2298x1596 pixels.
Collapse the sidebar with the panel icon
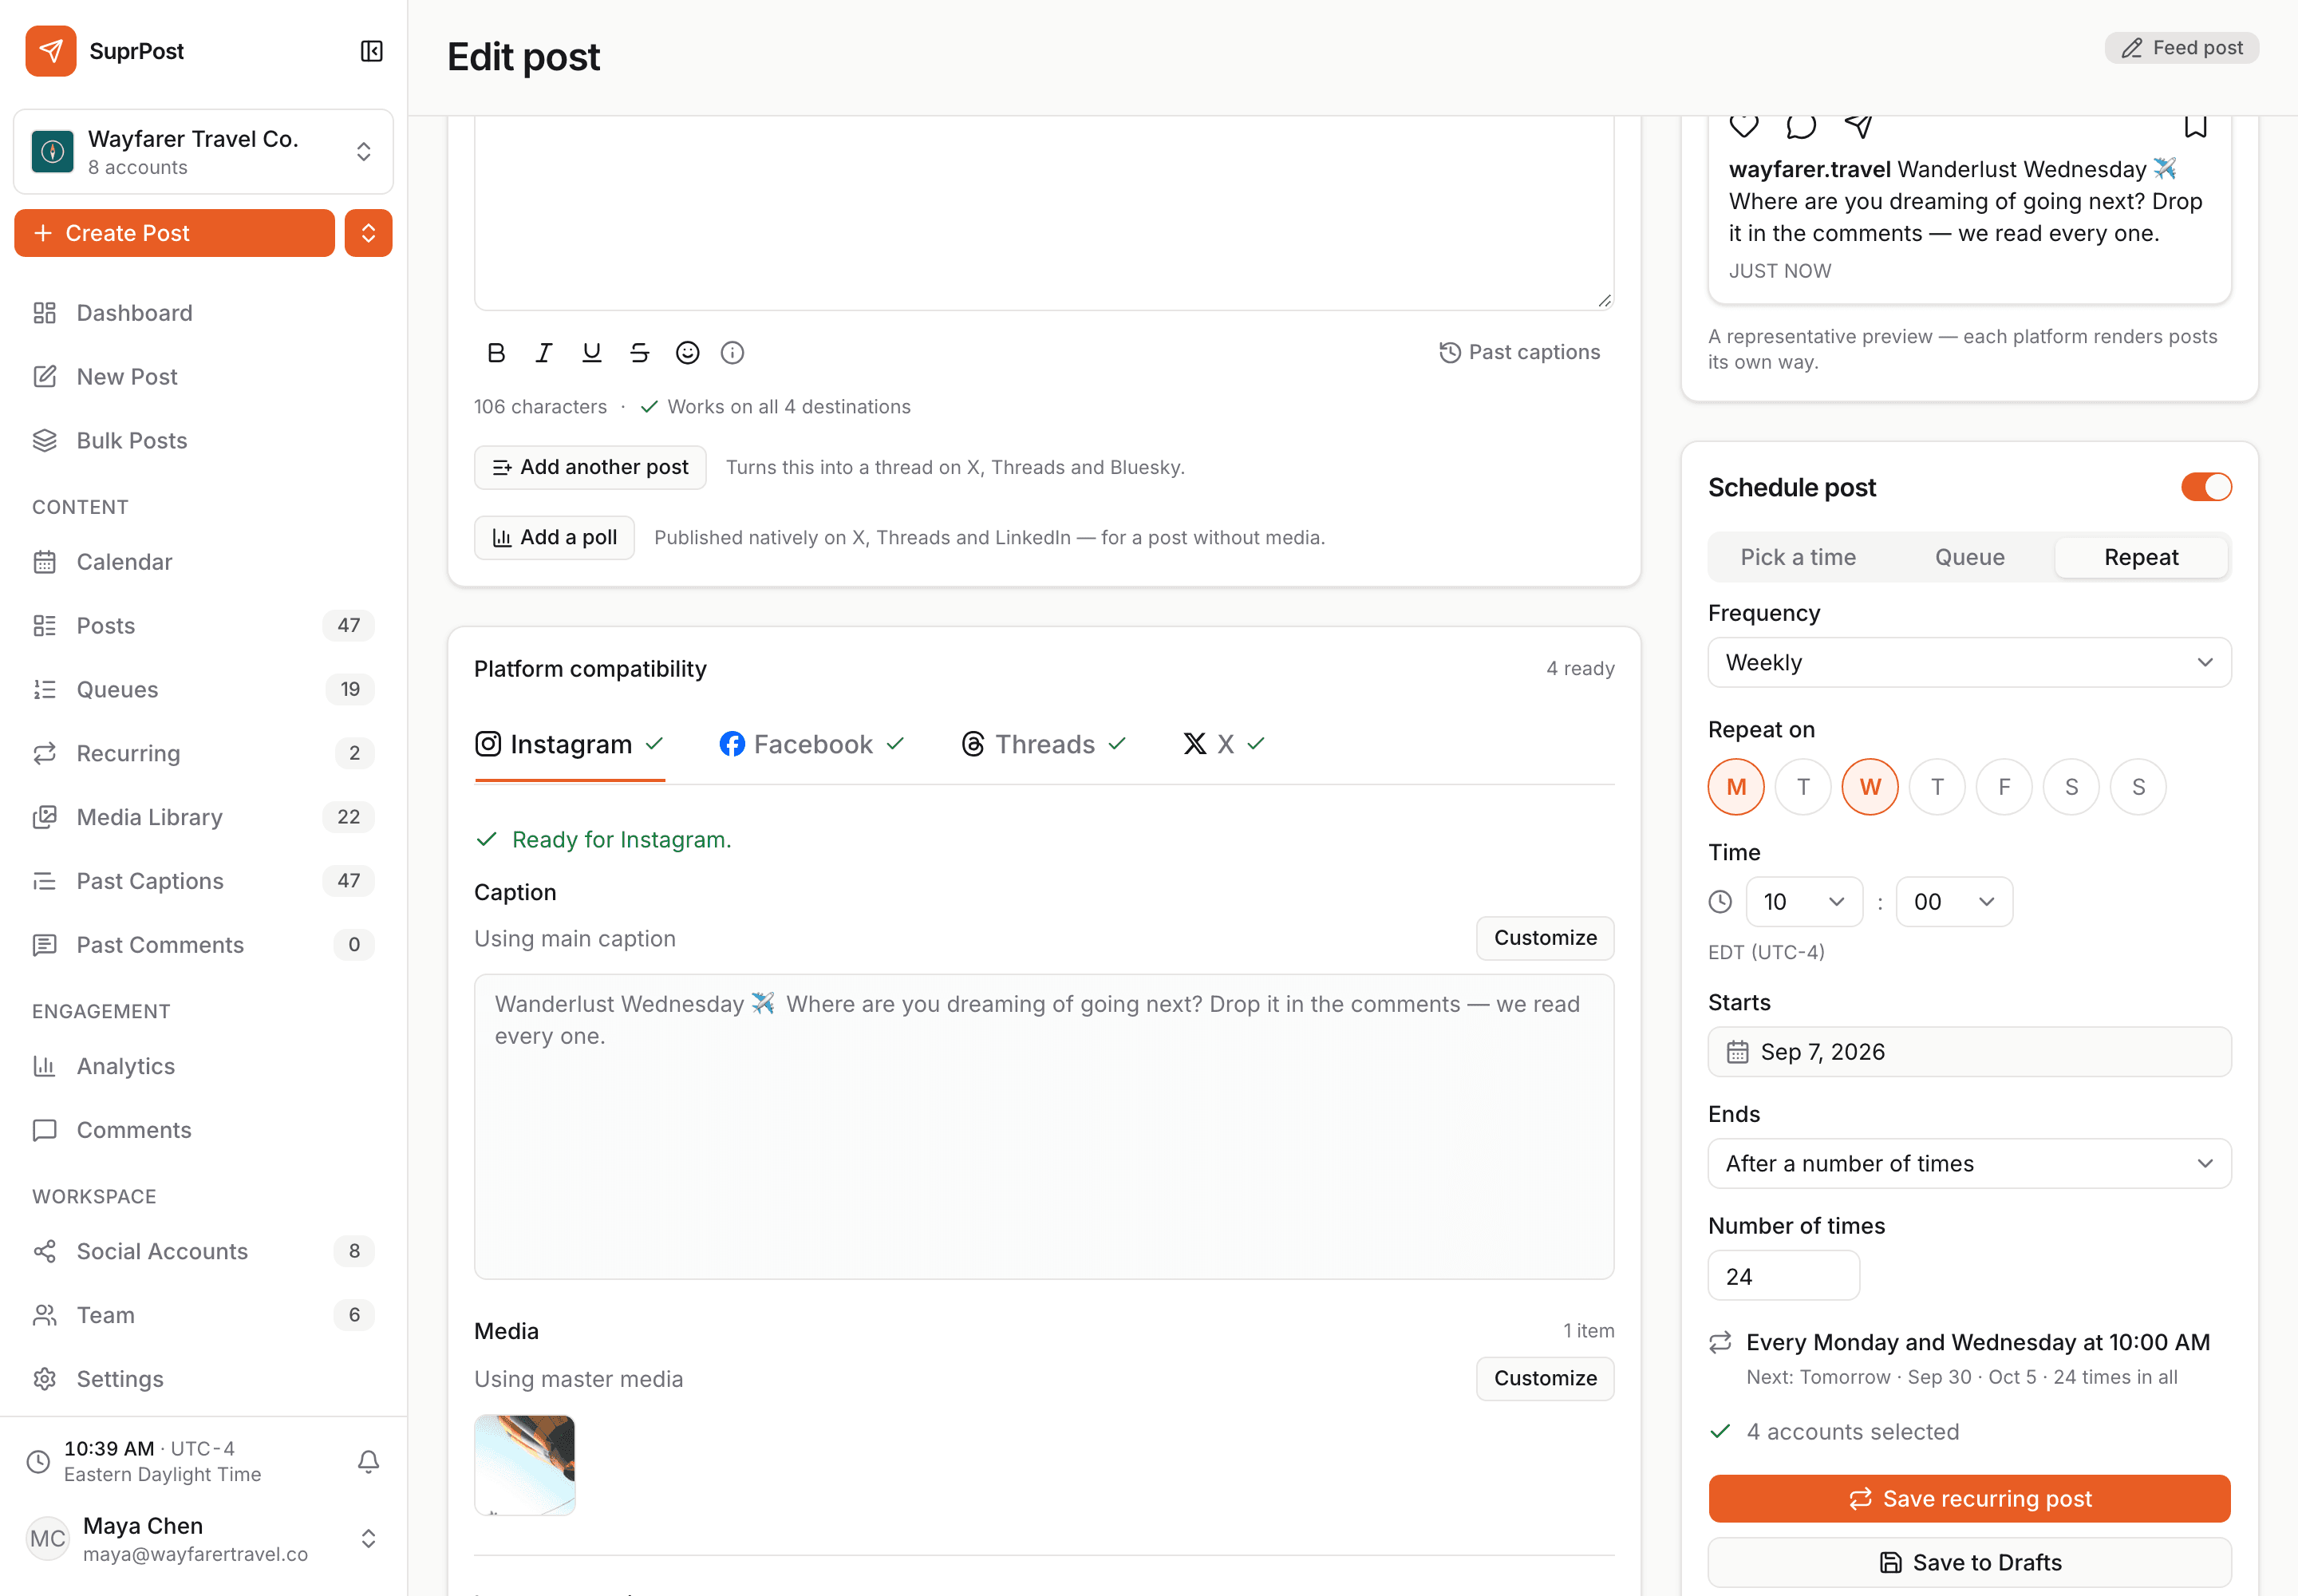(371, 51)
